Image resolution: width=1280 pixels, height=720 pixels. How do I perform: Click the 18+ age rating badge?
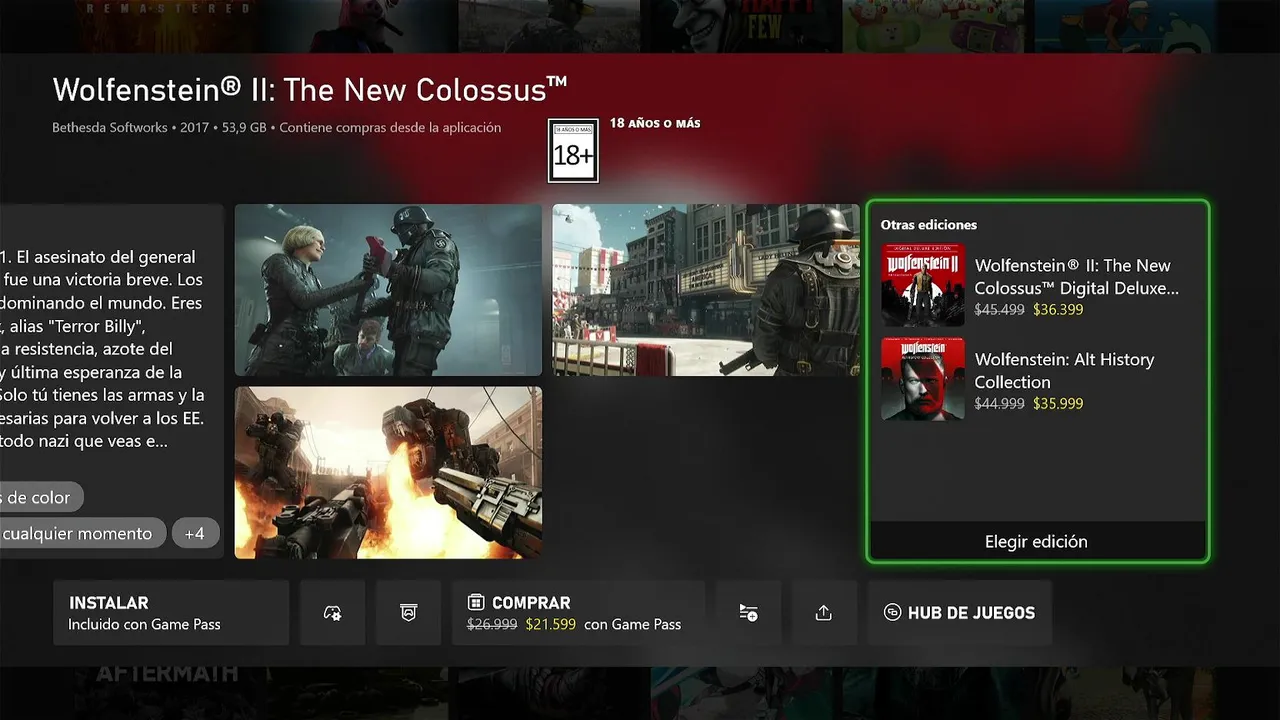coord(573,151)
